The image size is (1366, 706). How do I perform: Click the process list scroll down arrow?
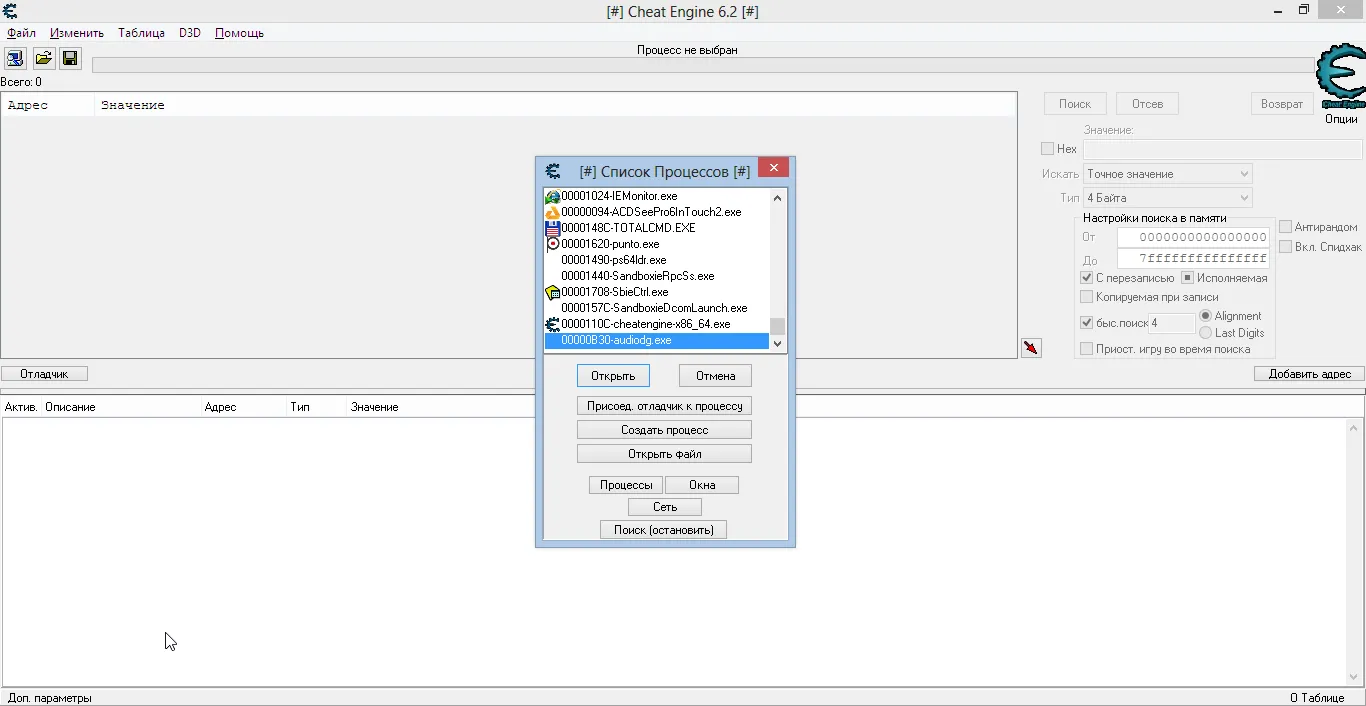778,343
